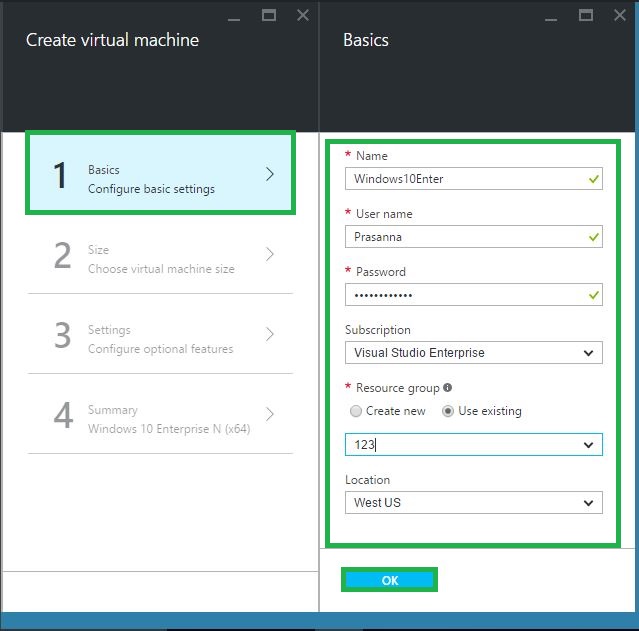Viewport: 639px width, 631px height.
Task: Click the User name field green checkmark
Action: tap(593, 236)
